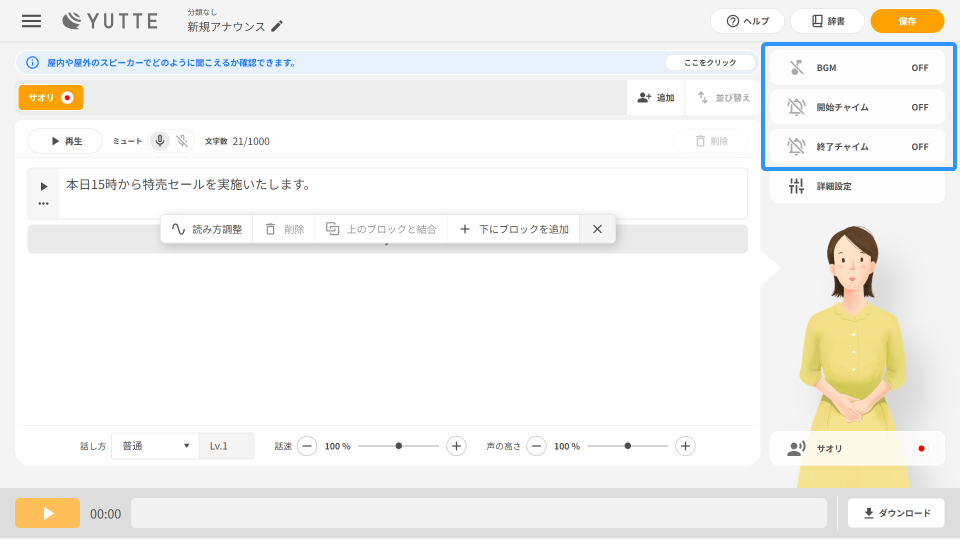This screenshot has height=540, width=960.
Task: Unmute using the microphone icon
Action: pyautogui.click(x=160, y=141)
